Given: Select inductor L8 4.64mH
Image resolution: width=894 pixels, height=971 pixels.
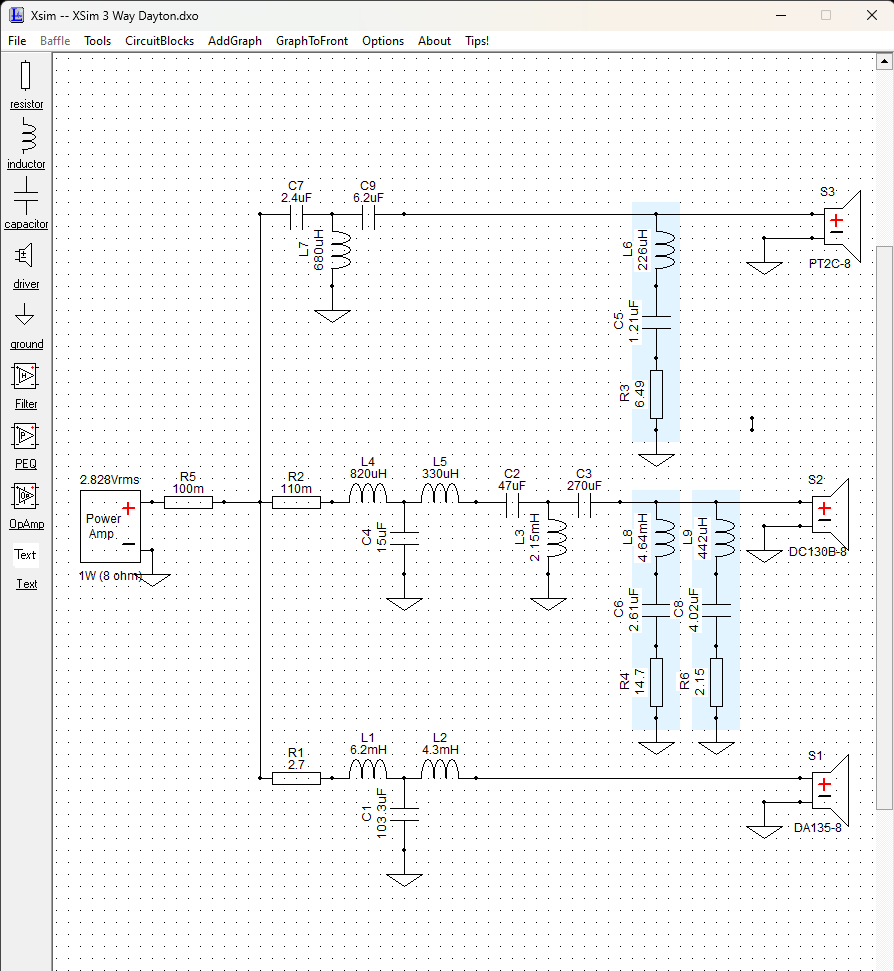Looking at the screenshot, I should [663, 538].
